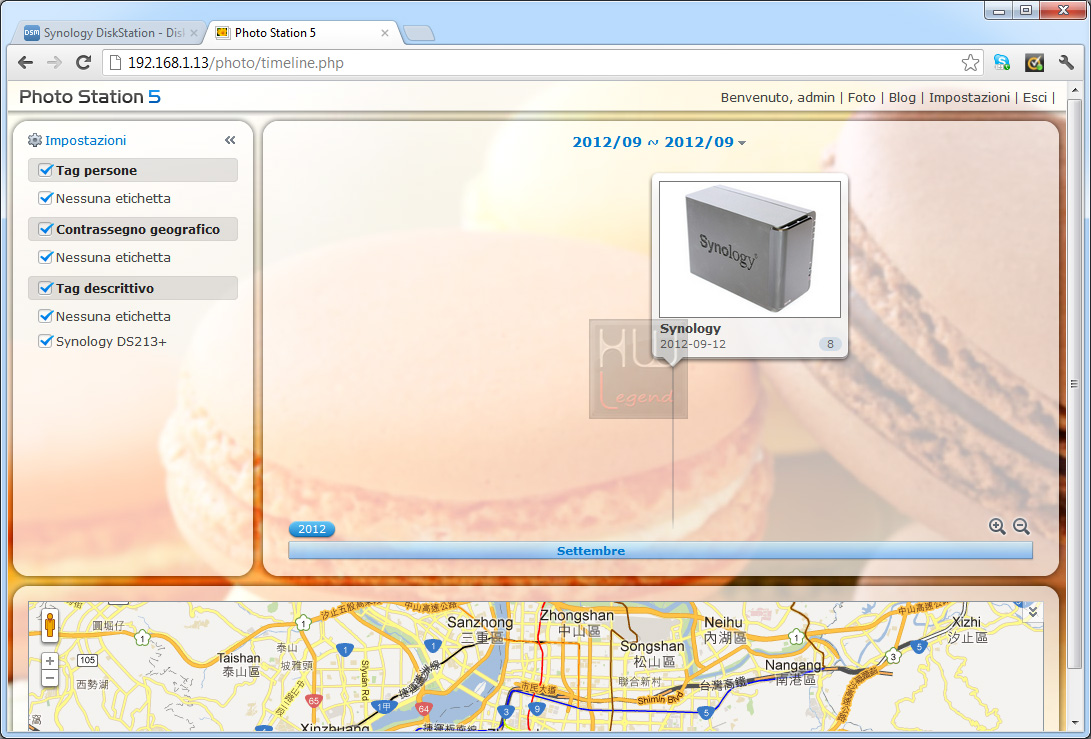This screenshot has height=739, width=1091.
Task: Zoom in on the map
Action: [49, 660]
